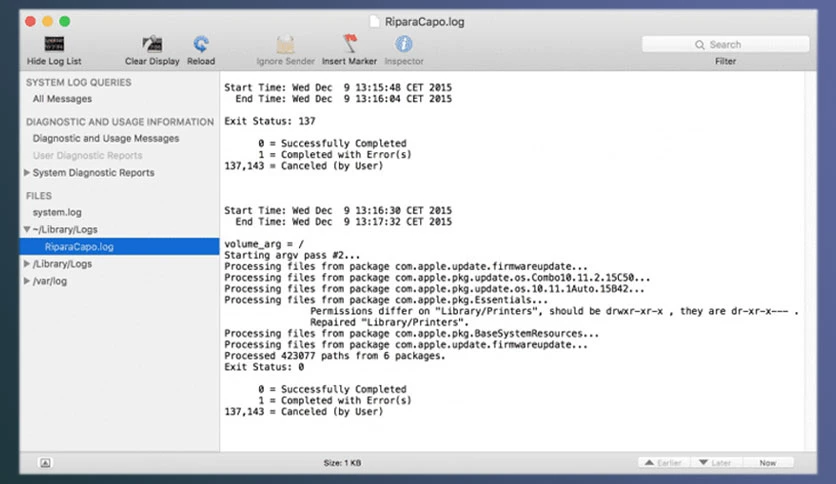Select Diagnostic and Usage Messages

(x=106, y=138)
